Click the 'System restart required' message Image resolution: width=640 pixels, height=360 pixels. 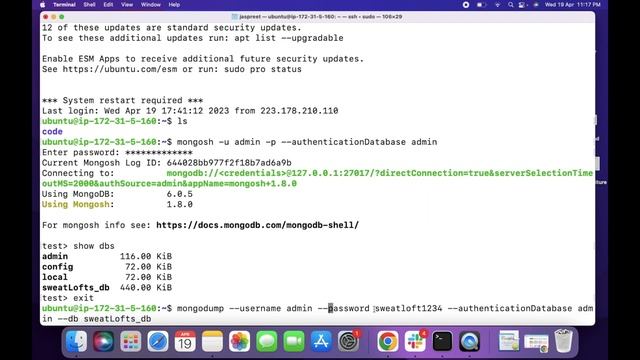[122, 100]
